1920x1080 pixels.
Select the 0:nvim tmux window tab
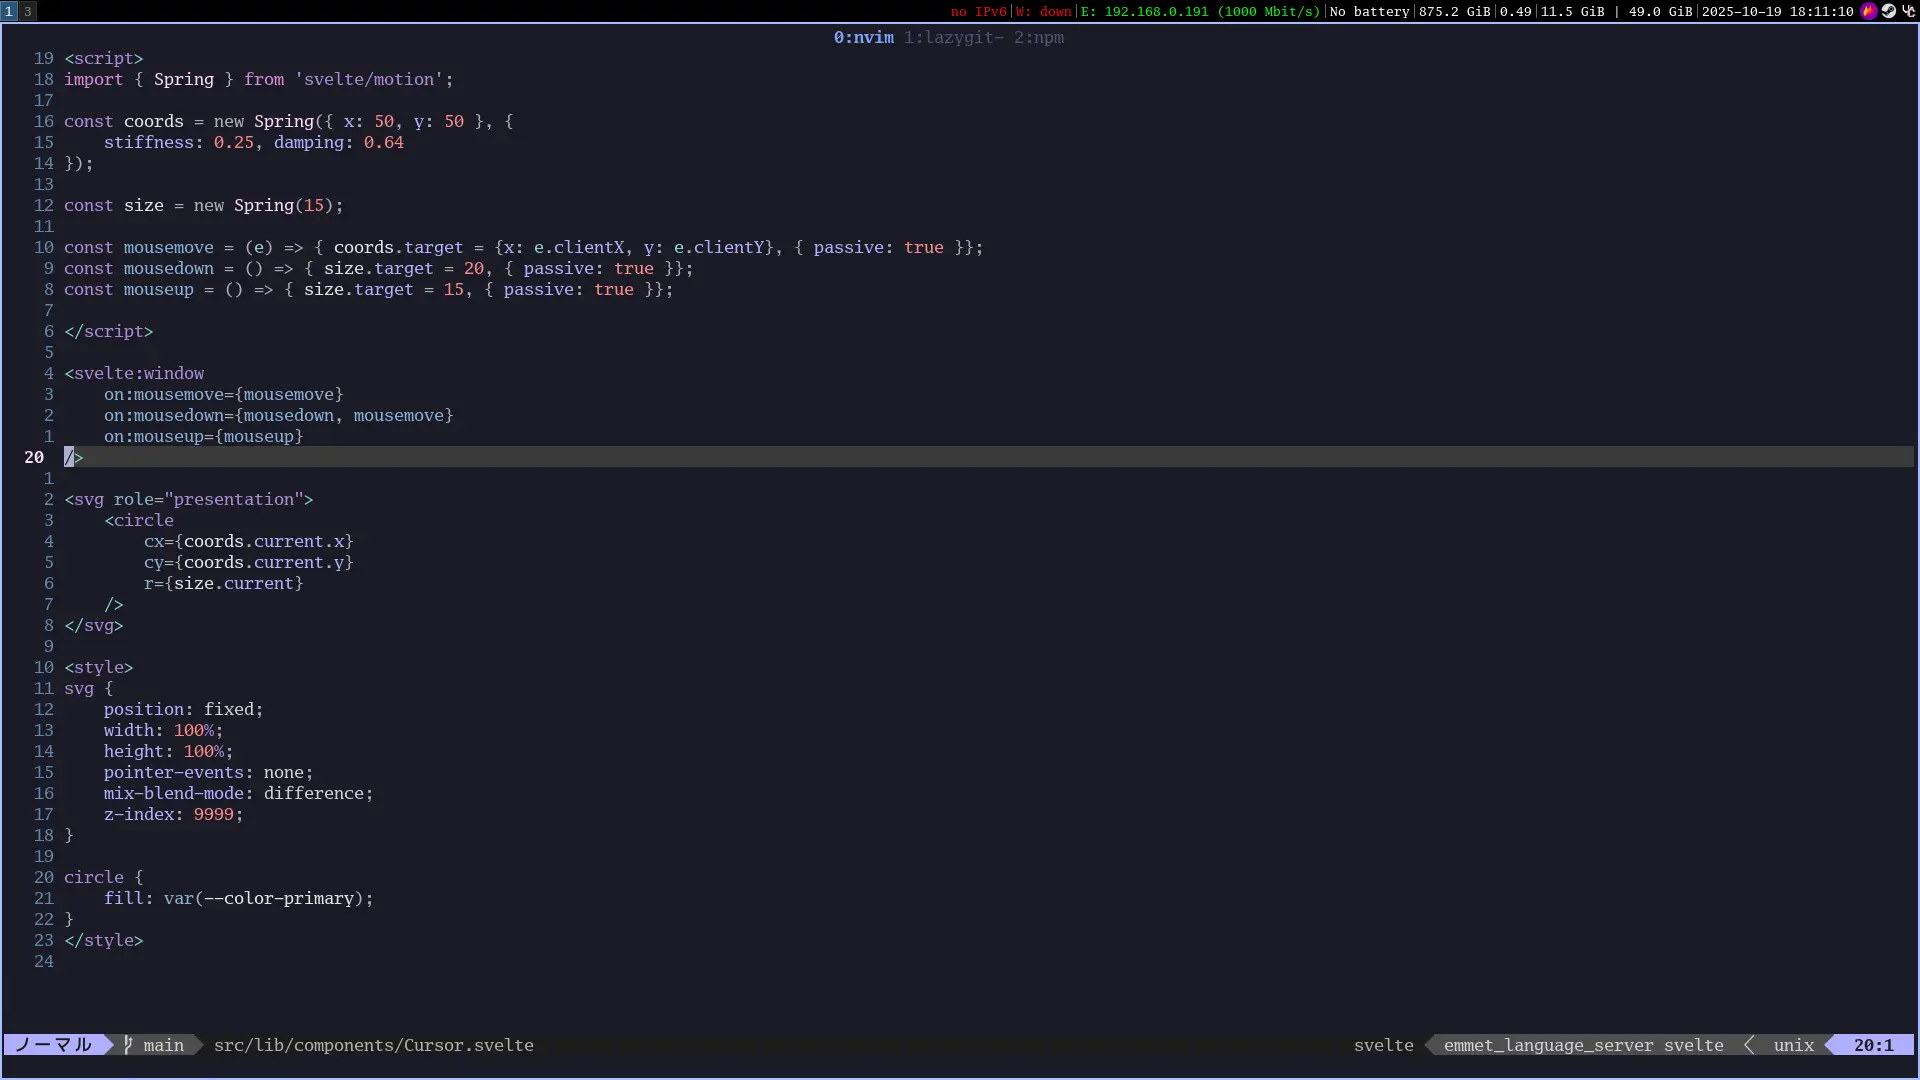(x=864, y=37)
